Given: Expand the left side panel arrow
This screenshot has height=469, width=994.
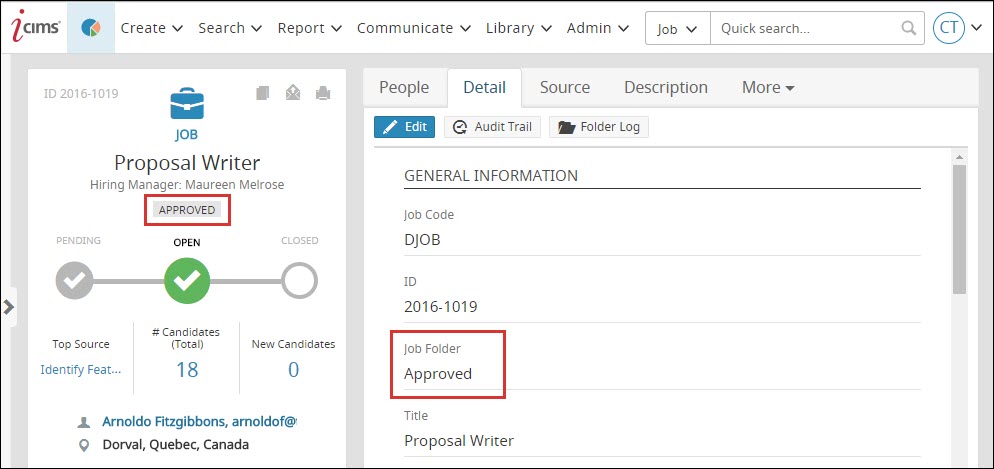Looking at the screenshot, I should [x=8, y=307].
